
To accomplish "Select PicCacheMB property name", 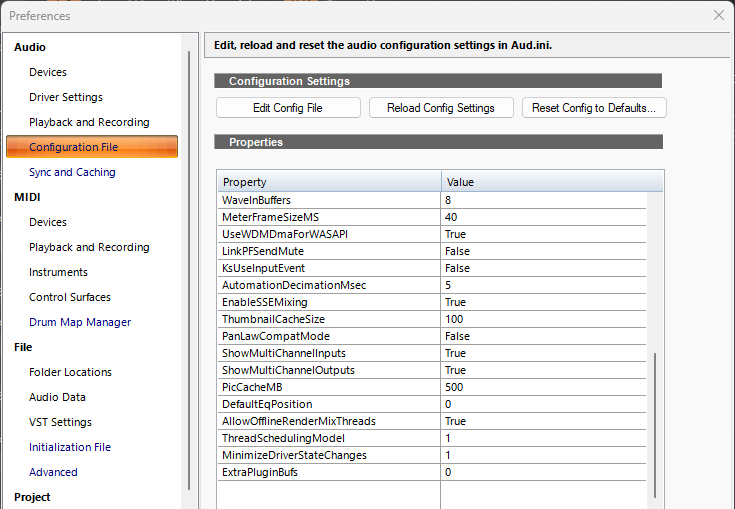I will pyautogui.click(x=252, y=387).
